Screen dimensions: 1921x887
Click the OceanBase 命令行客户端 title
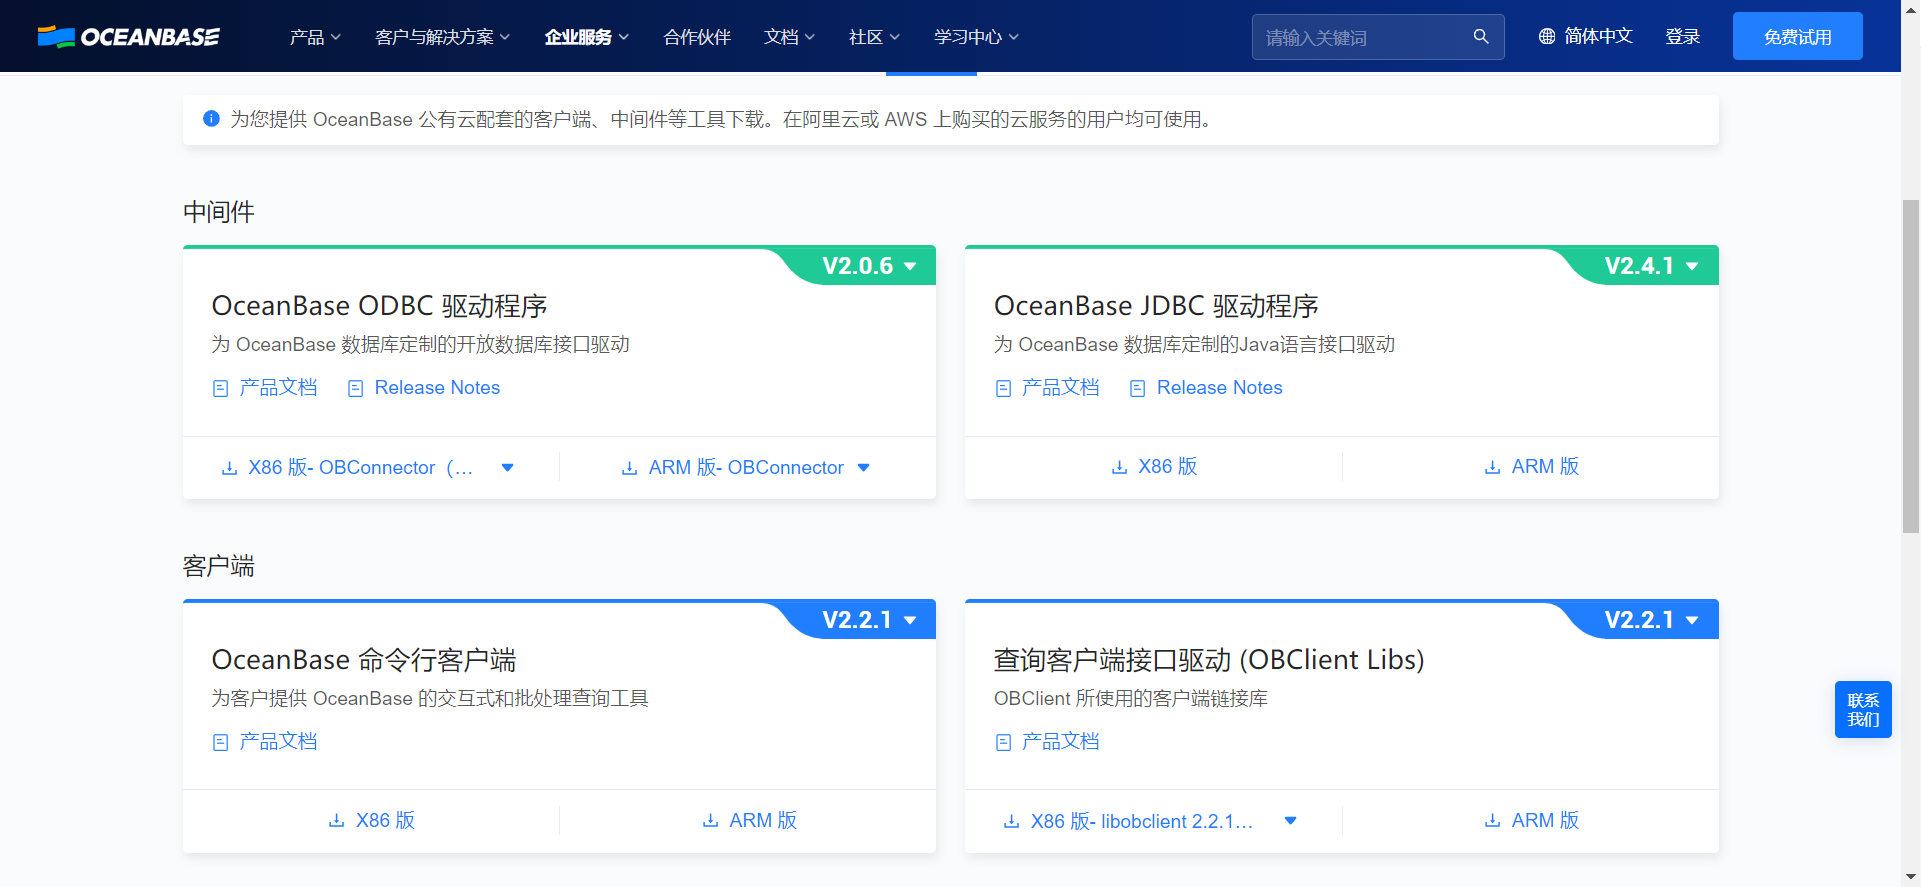(x=363, y=660)
